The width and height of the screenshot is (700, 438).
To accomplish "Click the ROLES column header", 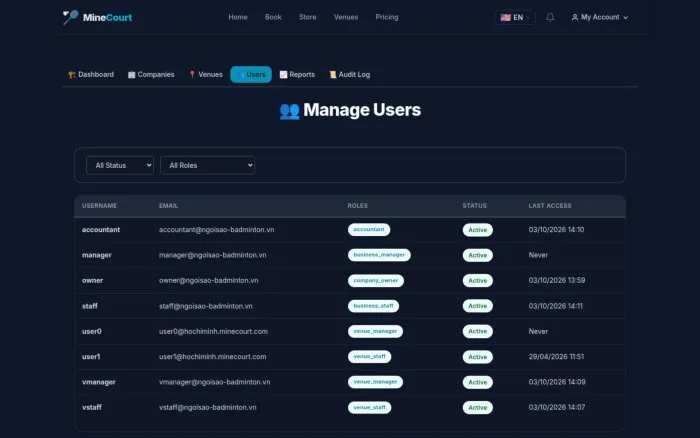I will click(x=358, y=206).
